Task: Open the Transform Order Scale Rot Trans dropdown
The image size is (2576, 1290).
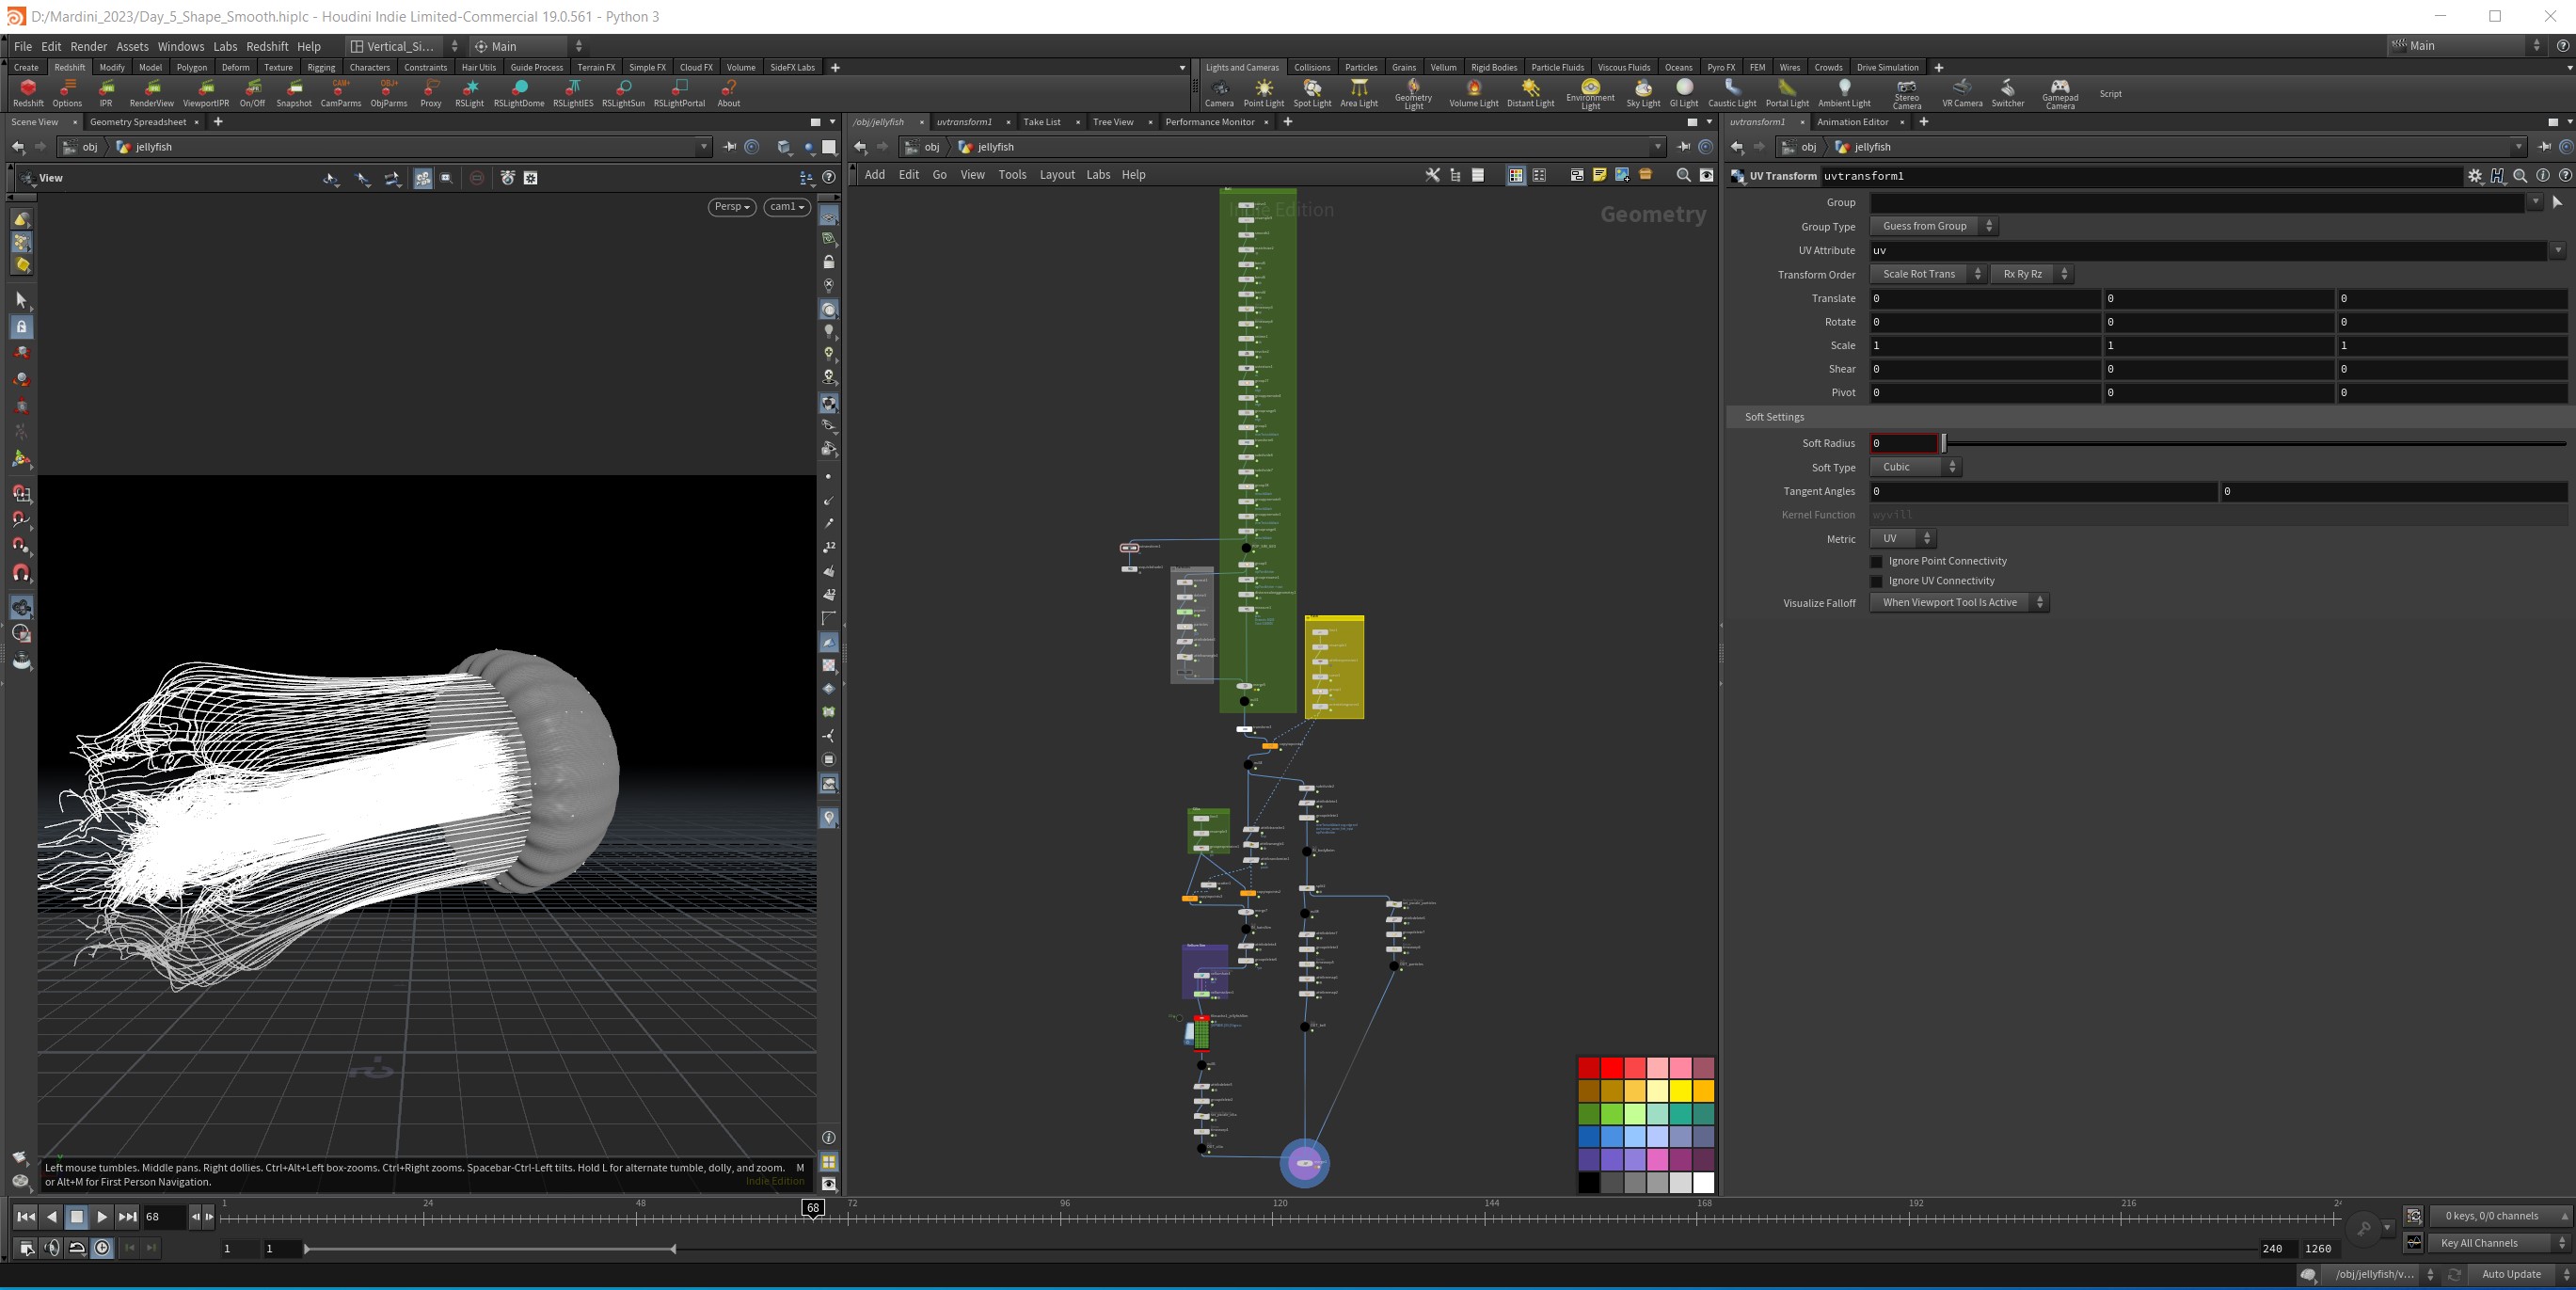Action: 1928,274
